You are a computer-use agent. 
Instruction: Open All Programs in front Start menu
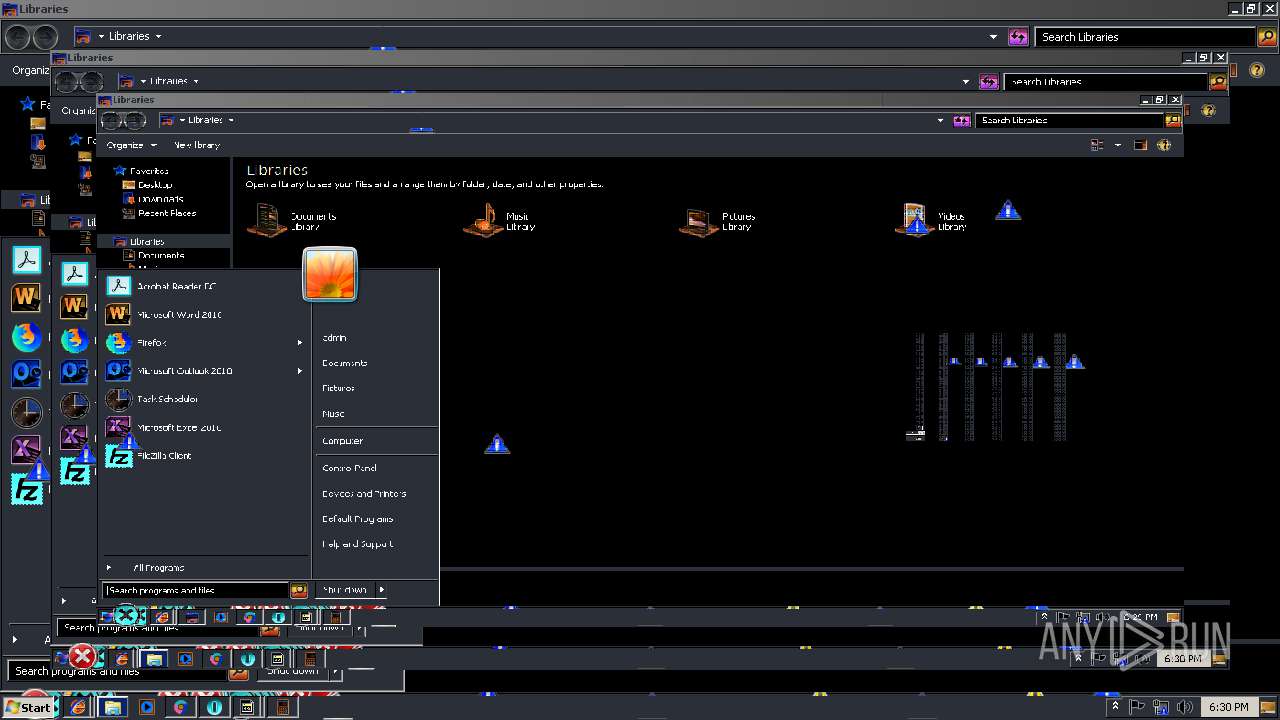point(158,568)
